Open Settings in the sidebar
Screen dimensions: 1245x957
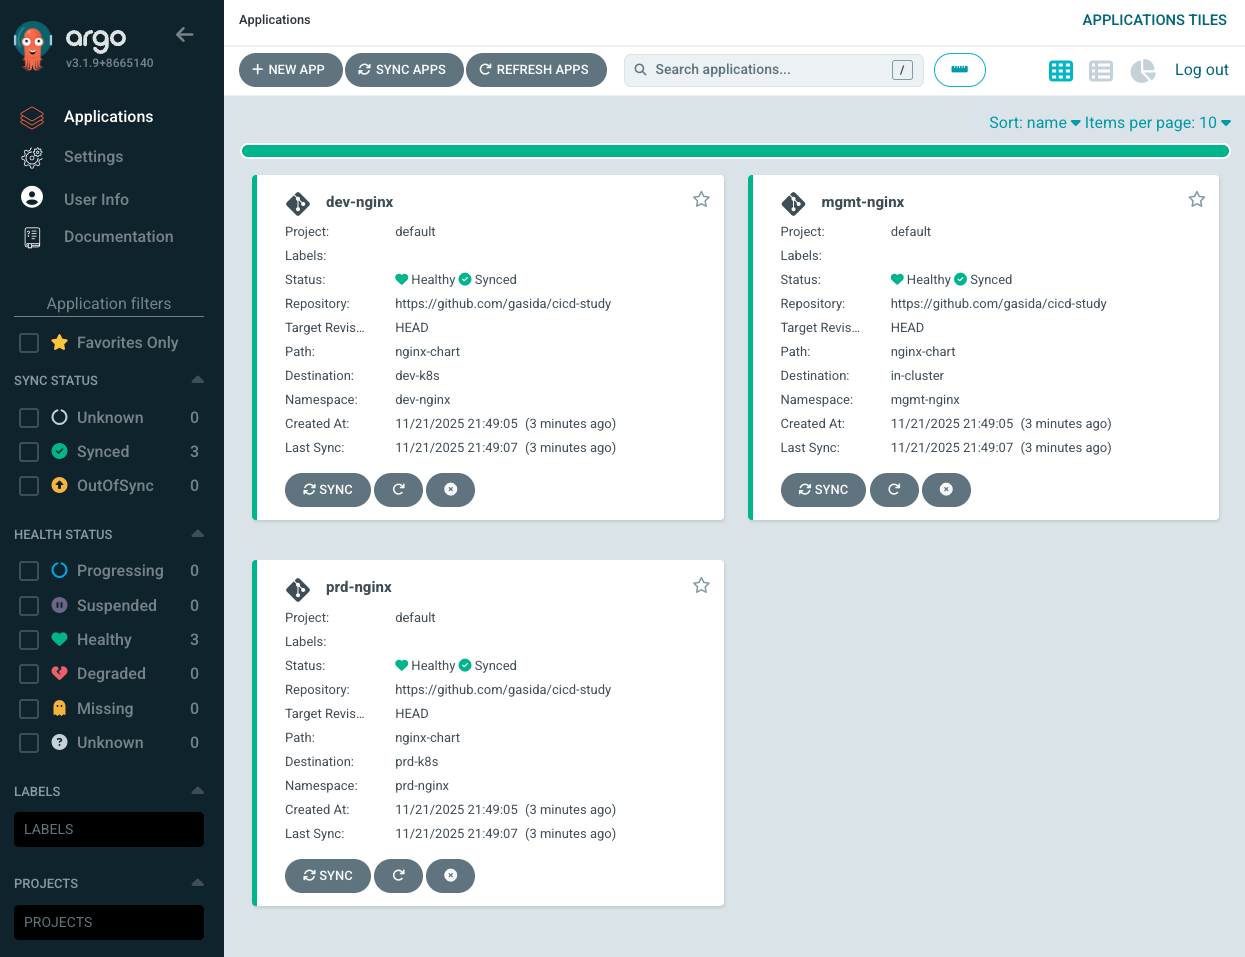(93, 157)
